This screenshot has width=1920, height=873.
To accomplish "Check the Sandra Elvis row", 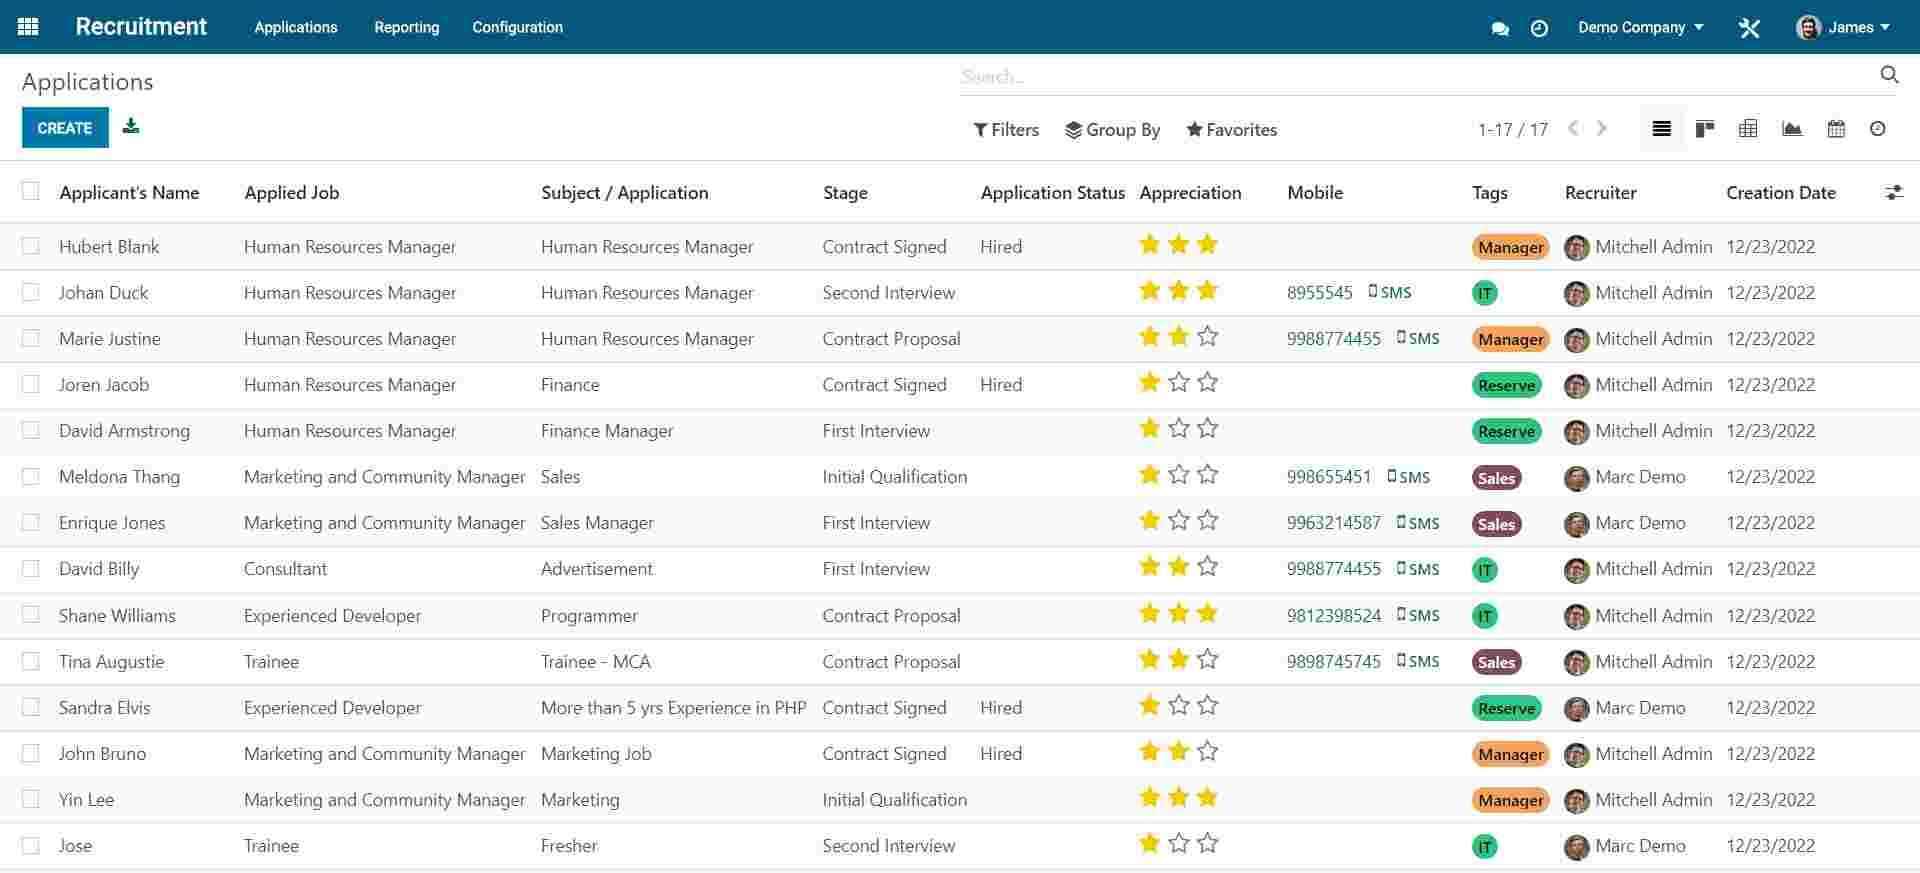I will coord(31,707).
